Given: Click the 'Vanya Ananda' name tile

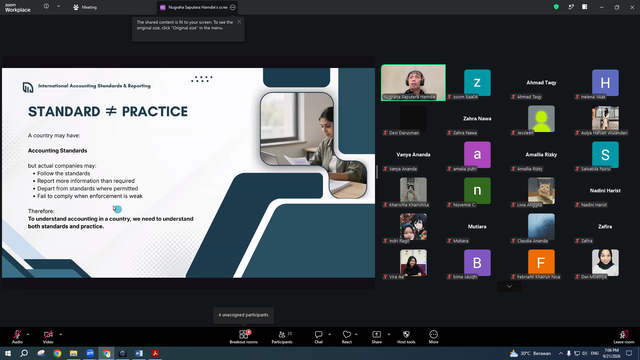Looking at the screenshot, I should 413,155.
